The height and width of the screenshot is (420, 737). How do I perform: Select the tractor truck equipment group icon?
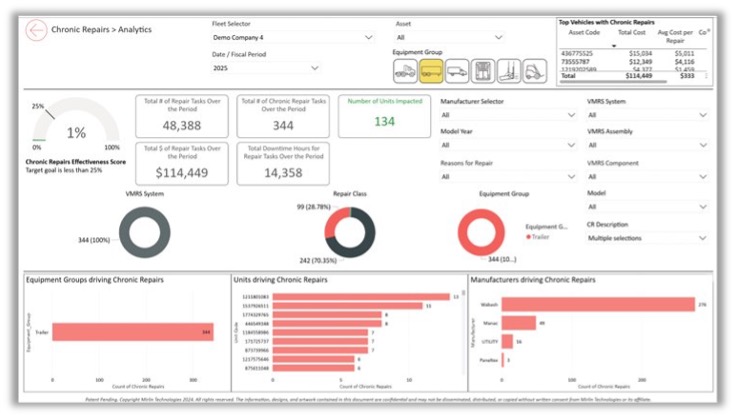pyautogui.click(x=406, y=70)
